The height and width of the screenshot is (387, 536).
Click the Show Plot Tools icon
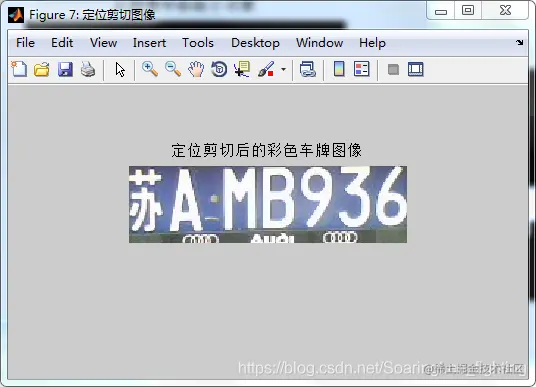416,69
